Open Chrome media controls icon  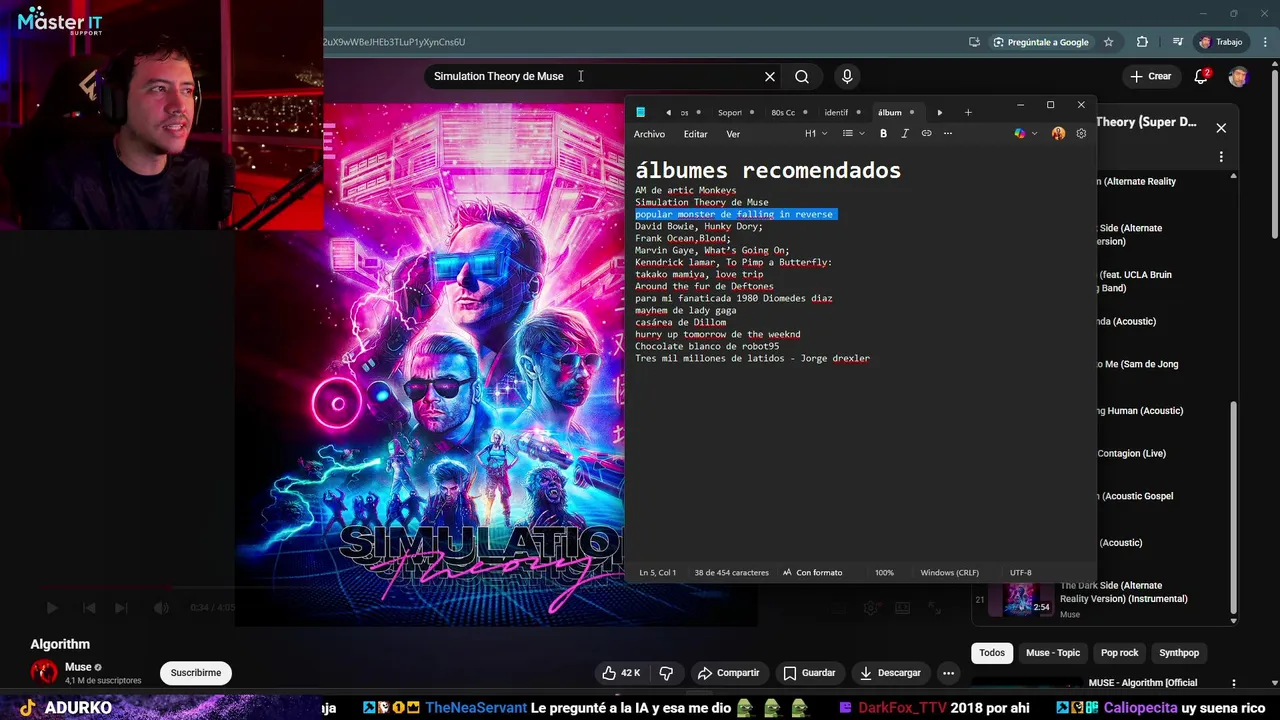[x=1176, y=42]
